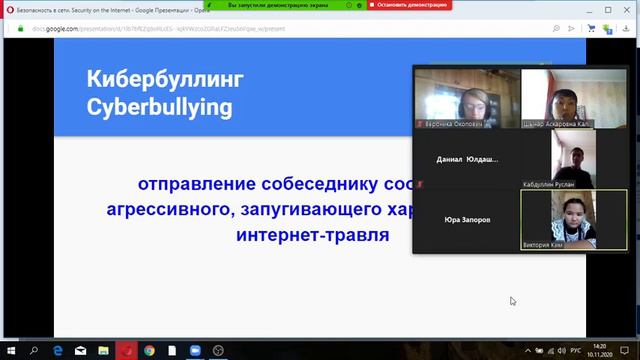Switch to Zoom on the taskbar
640x360 pixels.
pyautogui.click(x=195, y=351)
